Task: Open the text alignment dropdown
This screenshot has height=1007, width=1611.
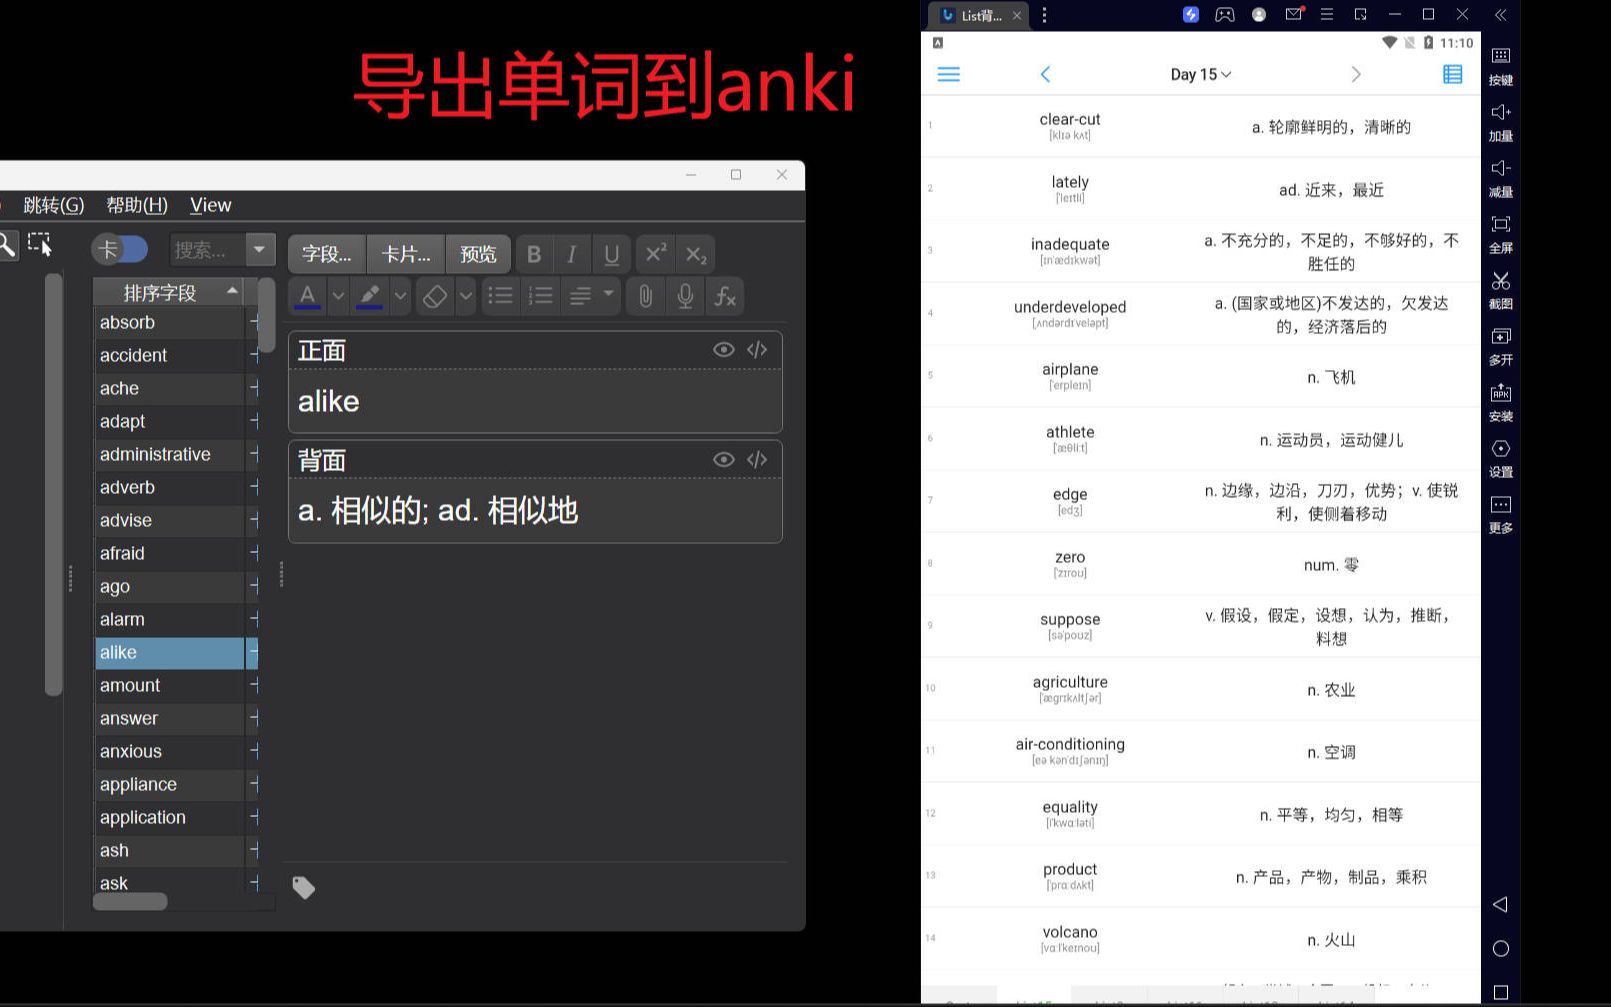Action: coord(591,296)
